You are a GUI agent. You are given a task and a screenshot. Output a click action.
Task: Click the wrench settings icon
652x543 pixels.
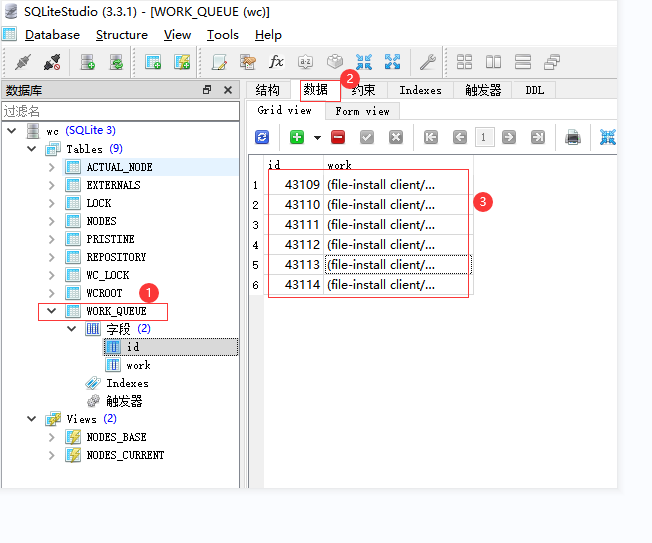coord(427,62)
